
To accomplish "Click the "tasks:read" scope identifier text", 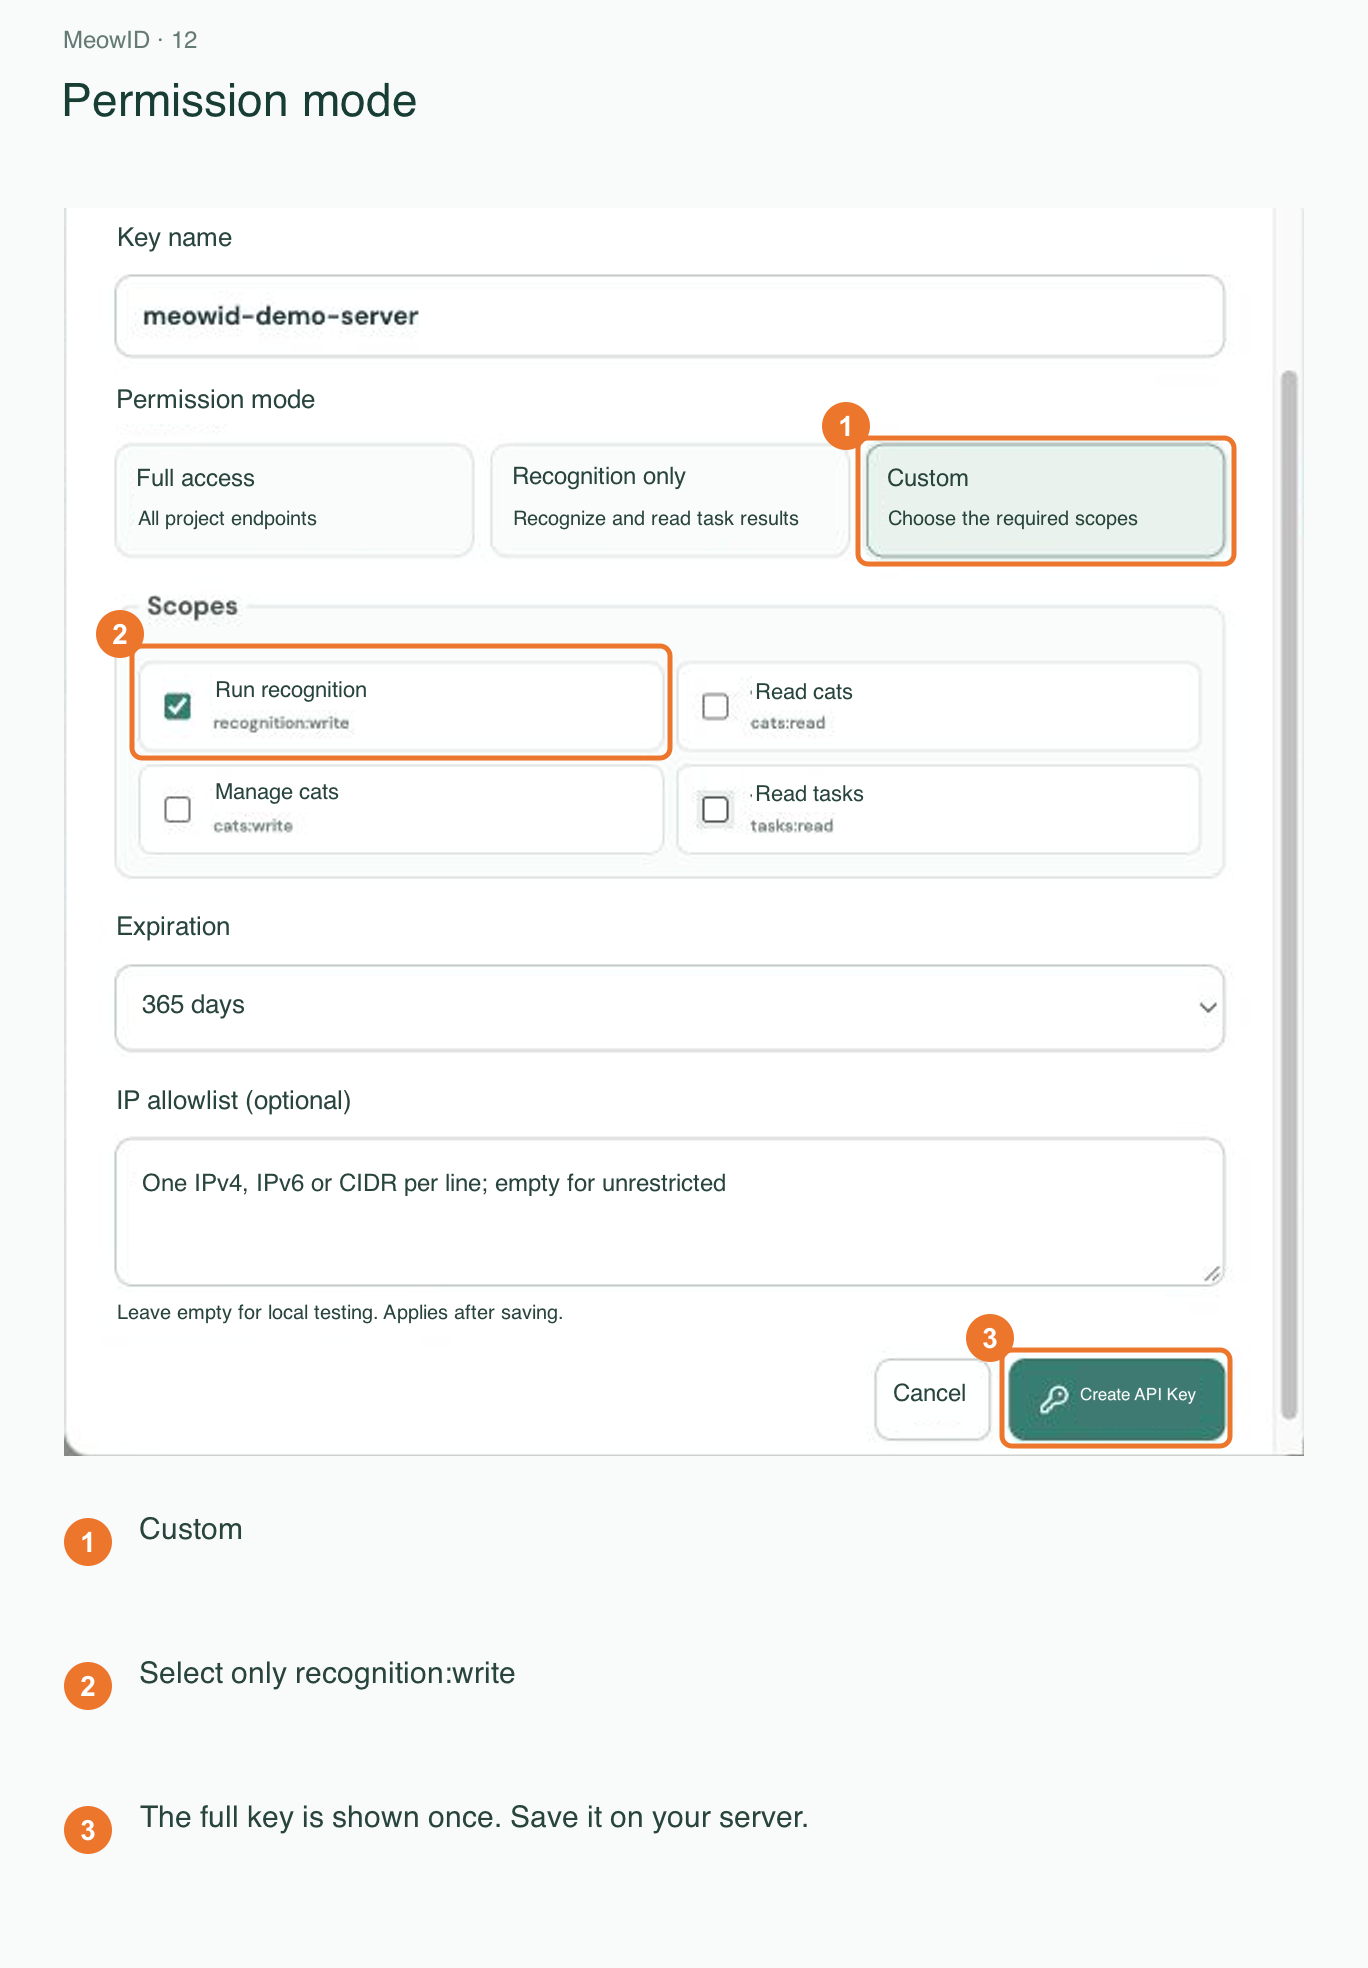I will [792, 826].
